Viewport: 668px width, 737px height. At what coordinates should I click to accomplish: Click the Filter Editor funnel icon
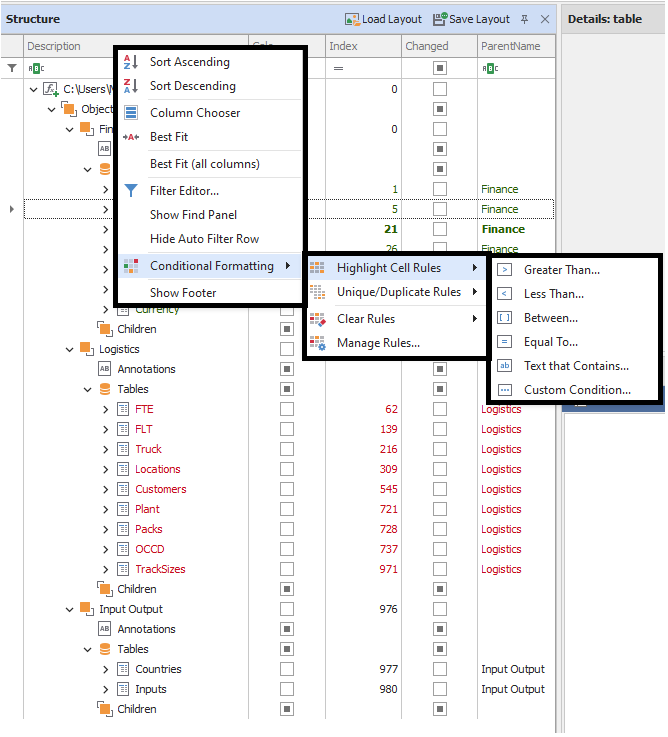131,190
